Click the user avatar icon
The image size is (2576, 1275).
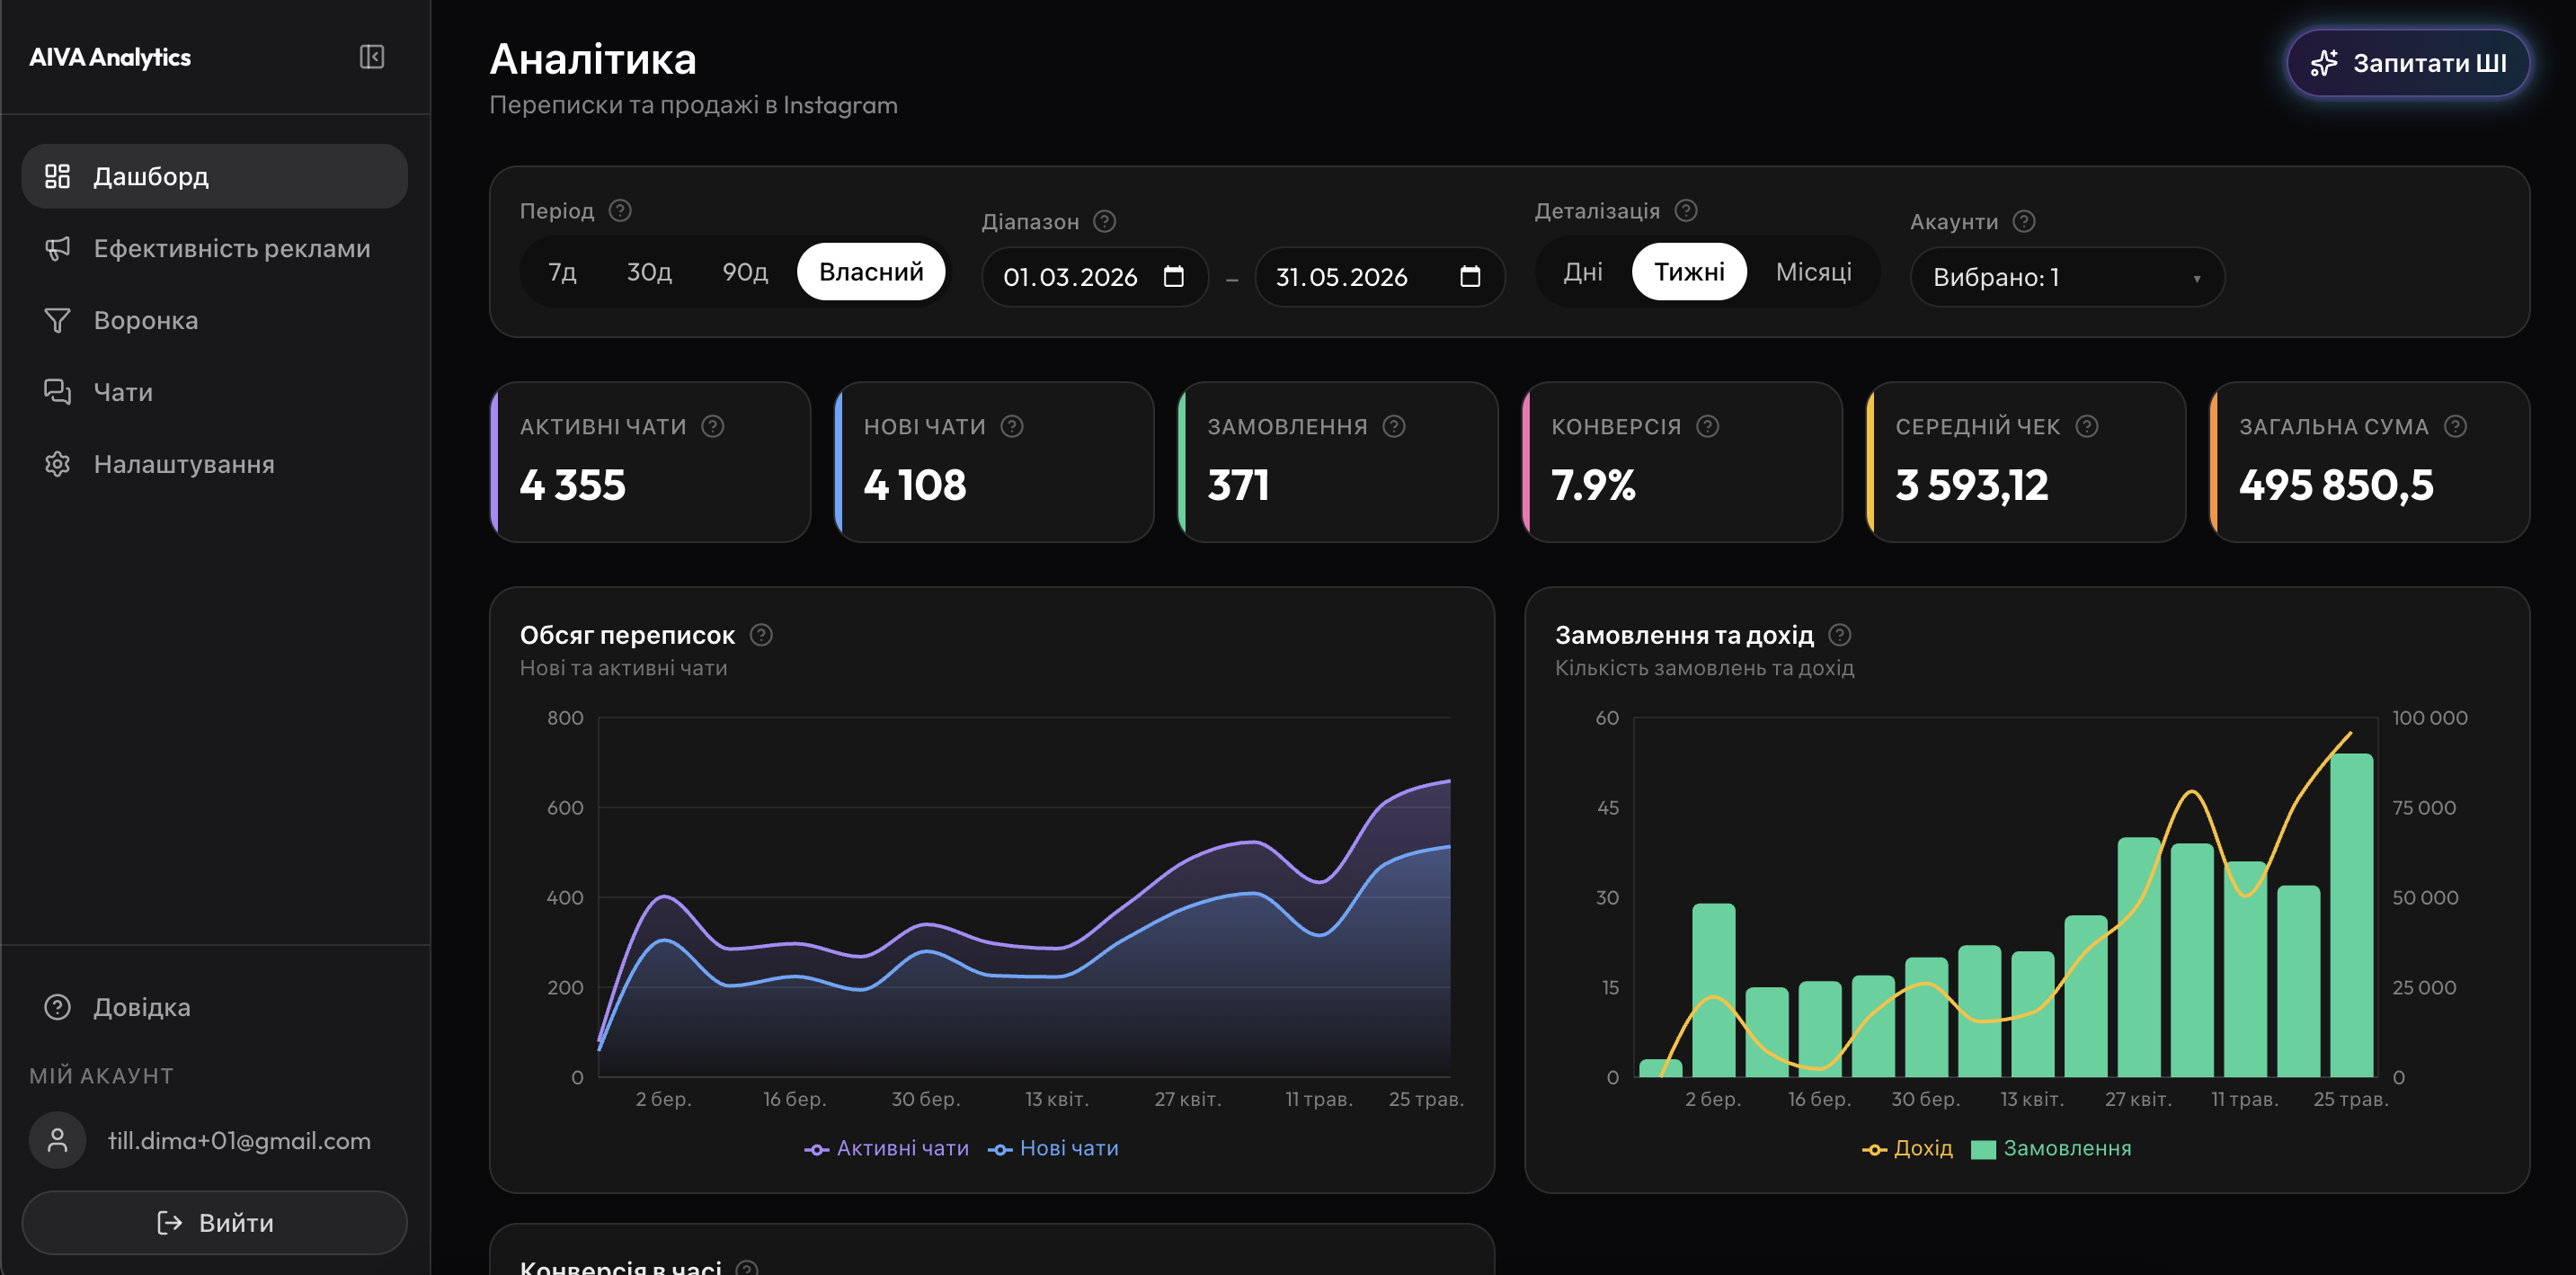tap(58, 1140)
